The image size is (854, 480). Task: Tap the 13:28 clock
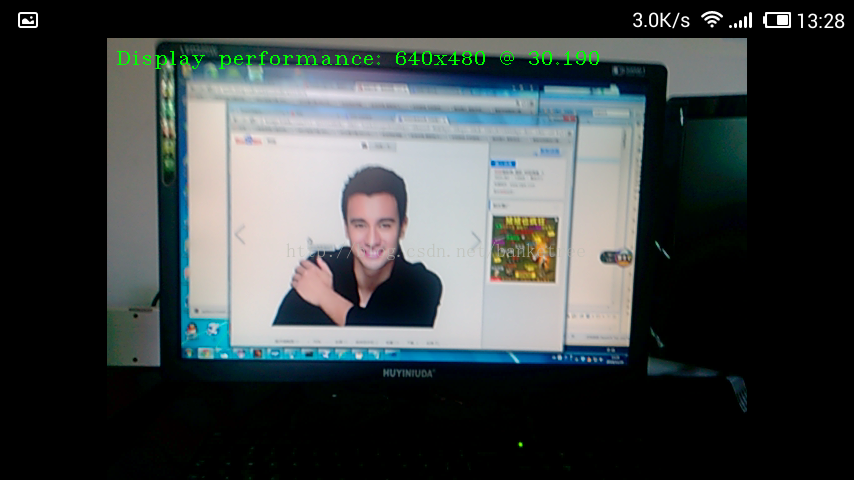821,21
